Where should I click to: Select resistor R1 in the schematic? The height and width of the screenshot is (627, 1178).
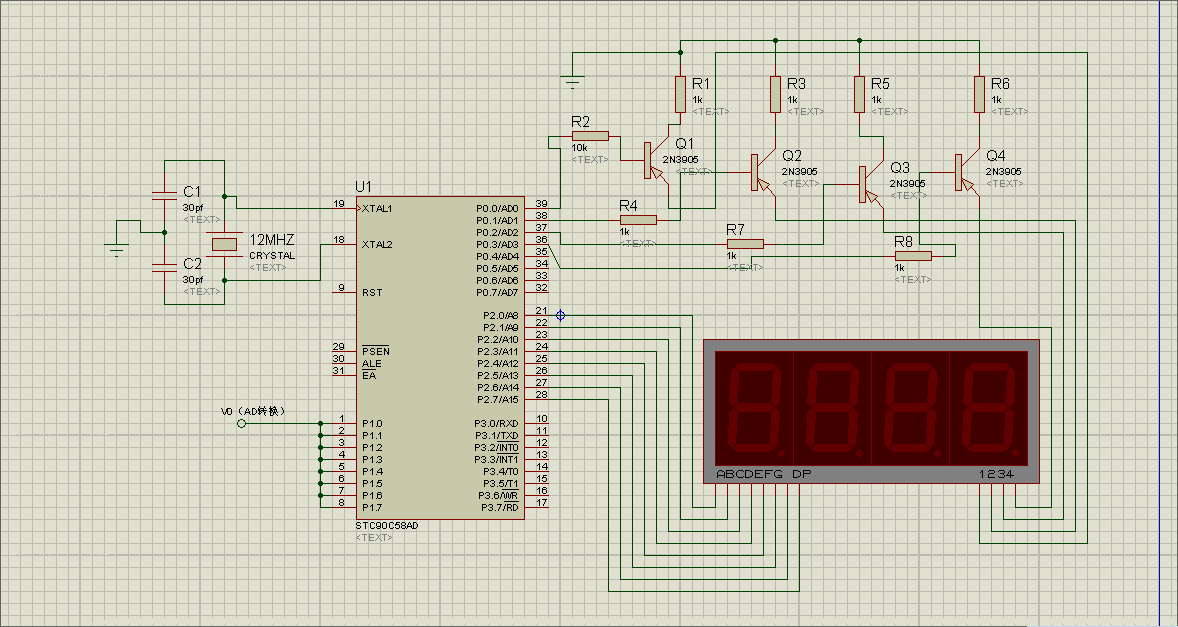[x=680, y=94]
